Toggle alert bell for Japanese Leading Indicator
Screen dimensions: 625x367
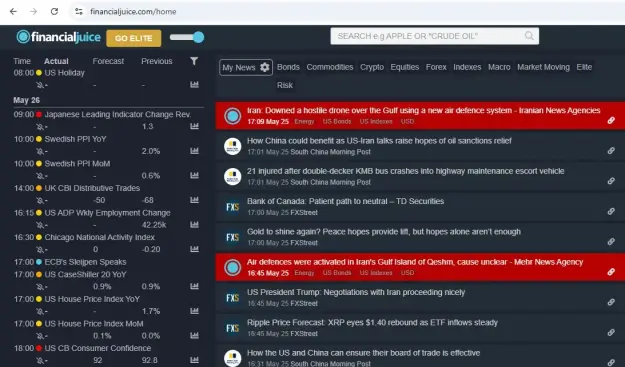click(40, 126)
